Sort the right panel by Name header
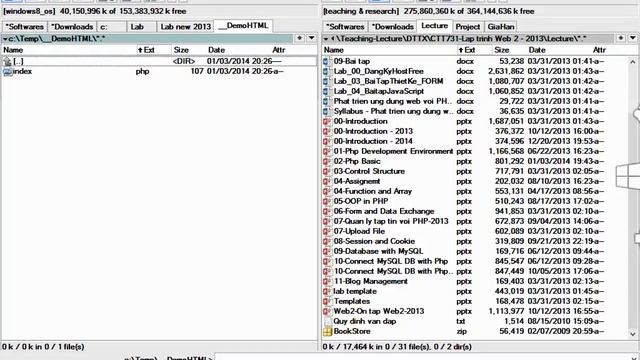The height and width of the screenshot is (360, 640). (334, 50)
